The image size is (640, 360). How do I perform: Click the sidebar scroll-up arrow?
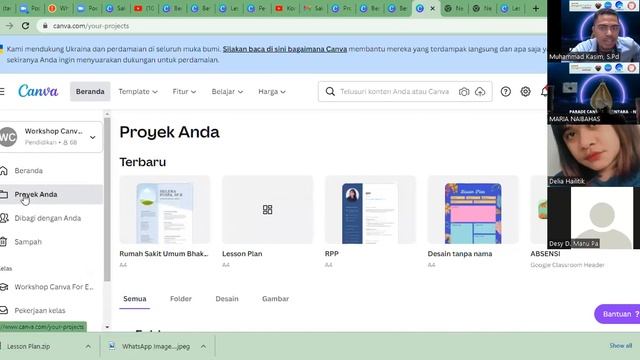[107, 114]
